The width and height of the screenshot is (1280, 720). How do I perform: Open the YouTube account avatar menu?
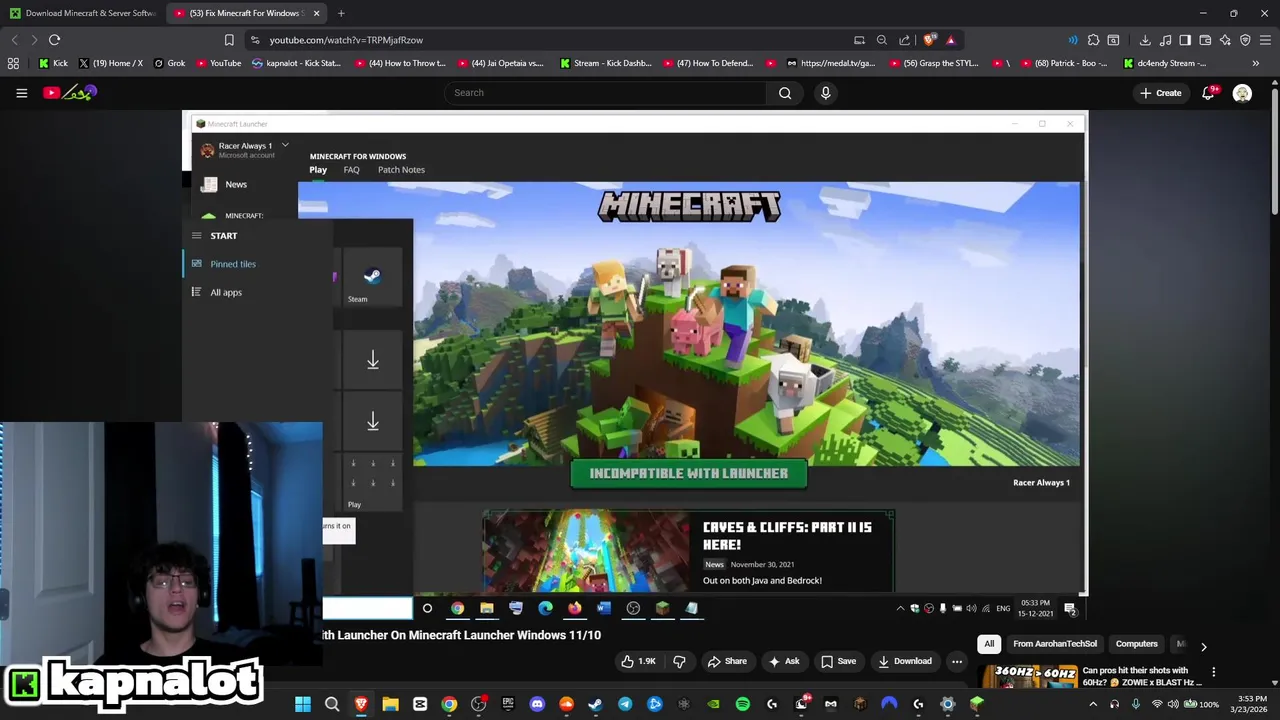tap(1242, 93)
